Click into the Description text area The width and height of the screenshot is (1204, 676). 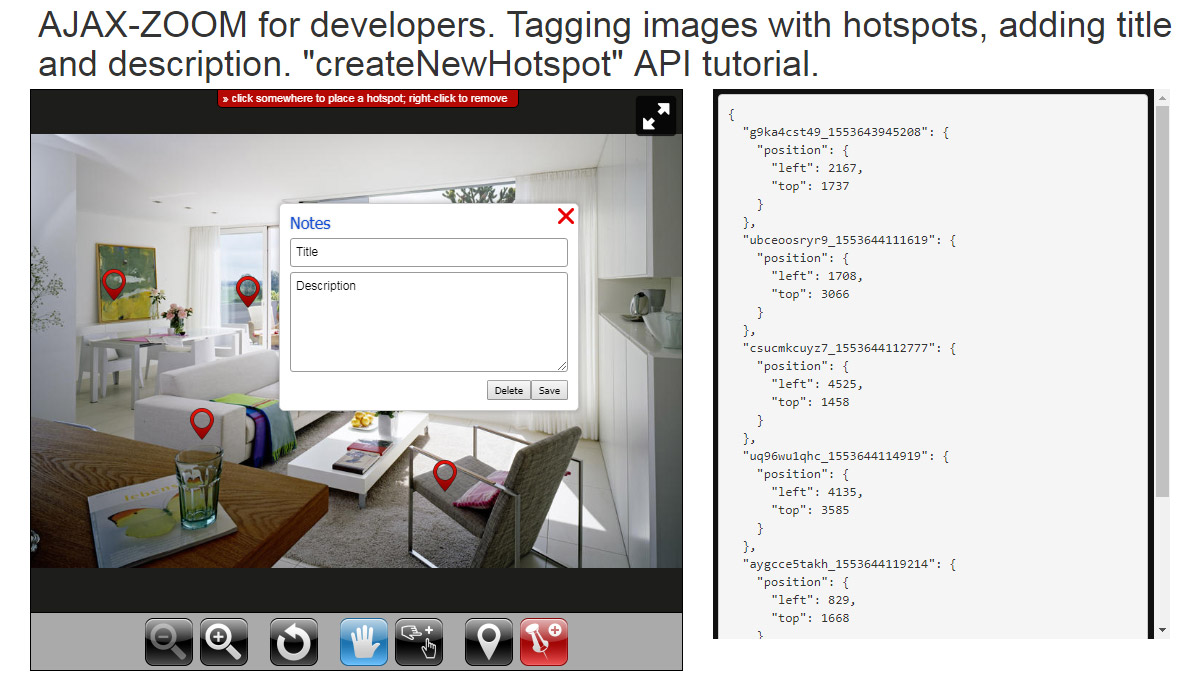tap(429, 322)
